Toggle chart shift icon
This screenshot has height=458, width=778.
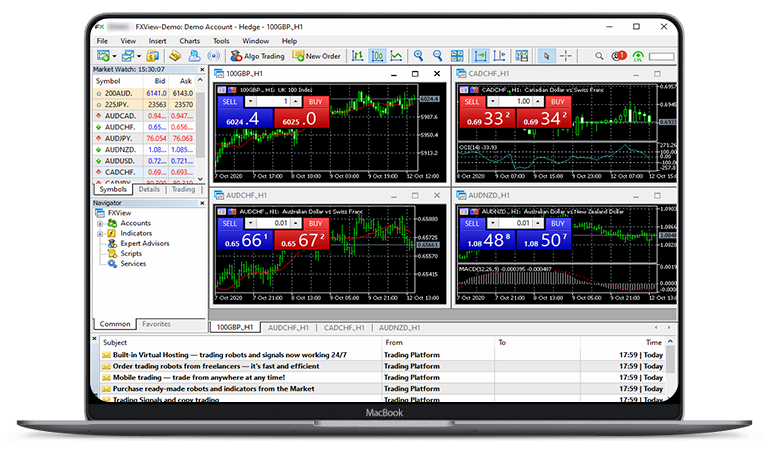pyautogui.click(x=500, y=56)
